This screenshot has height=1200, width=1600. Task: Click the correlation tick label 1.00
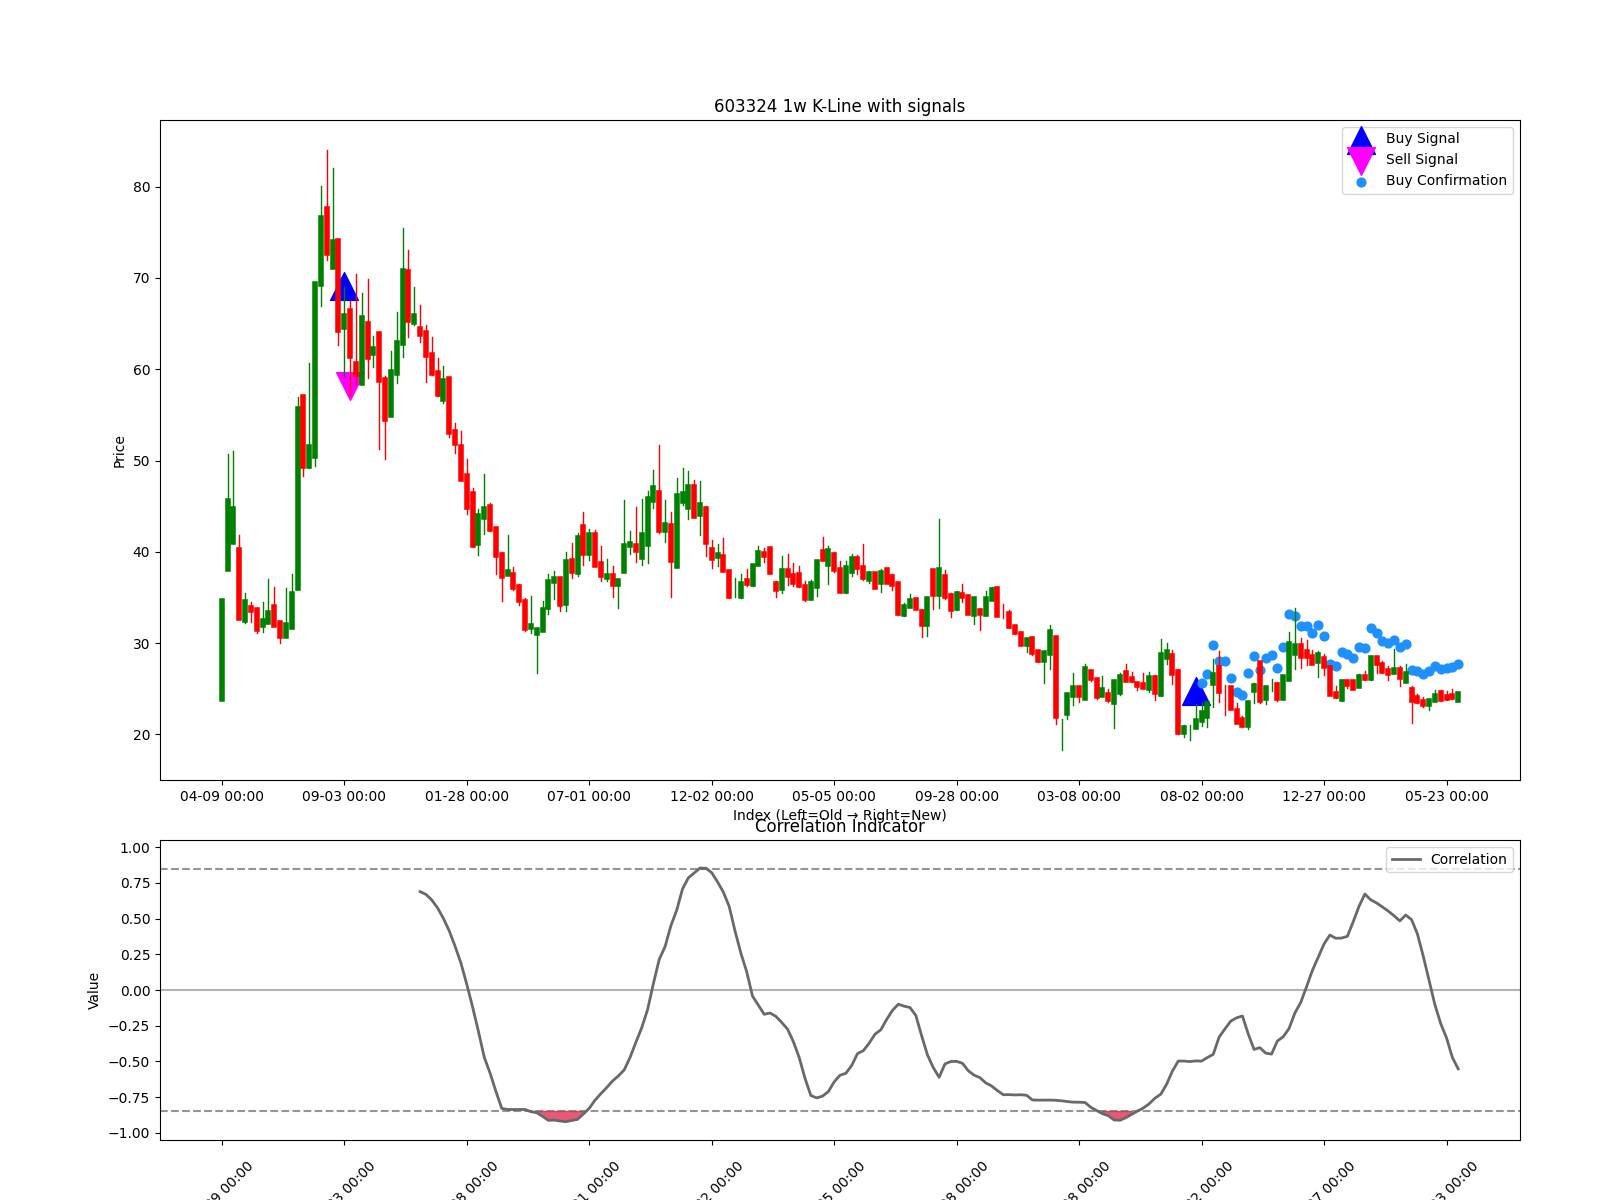[x=134, y=848]
